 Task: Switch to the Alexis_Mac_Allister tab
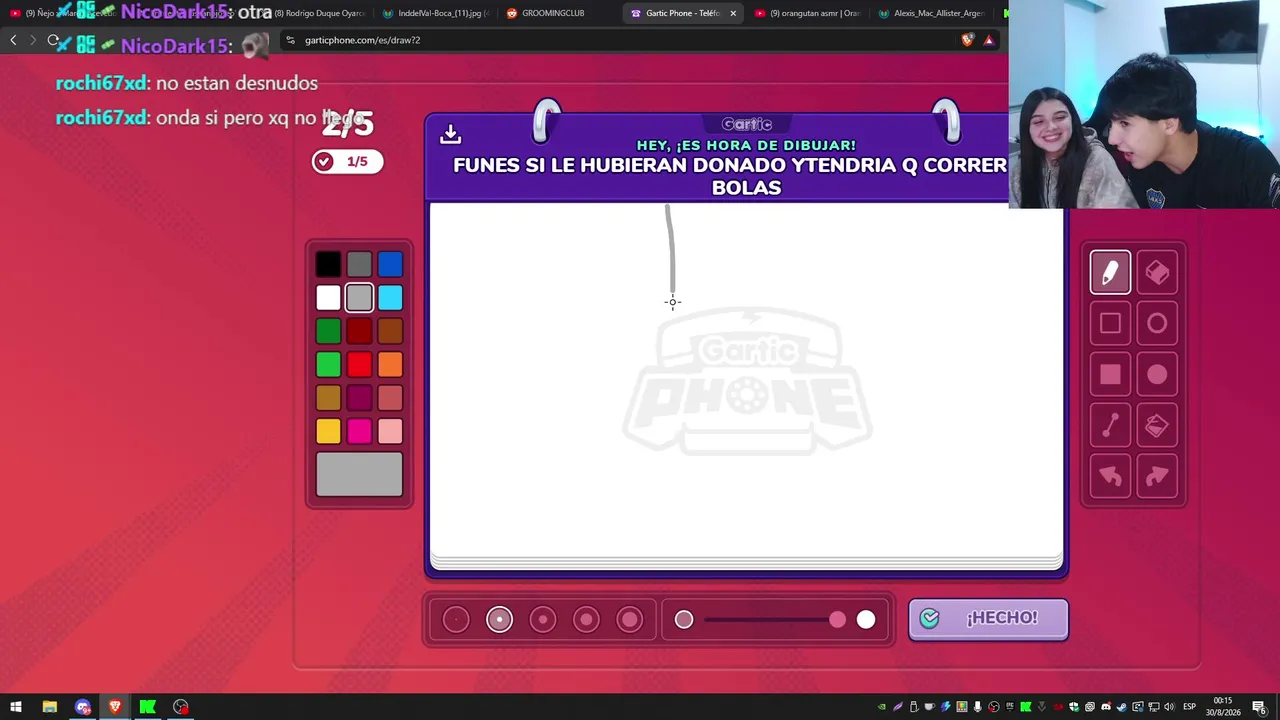(931, 13)
